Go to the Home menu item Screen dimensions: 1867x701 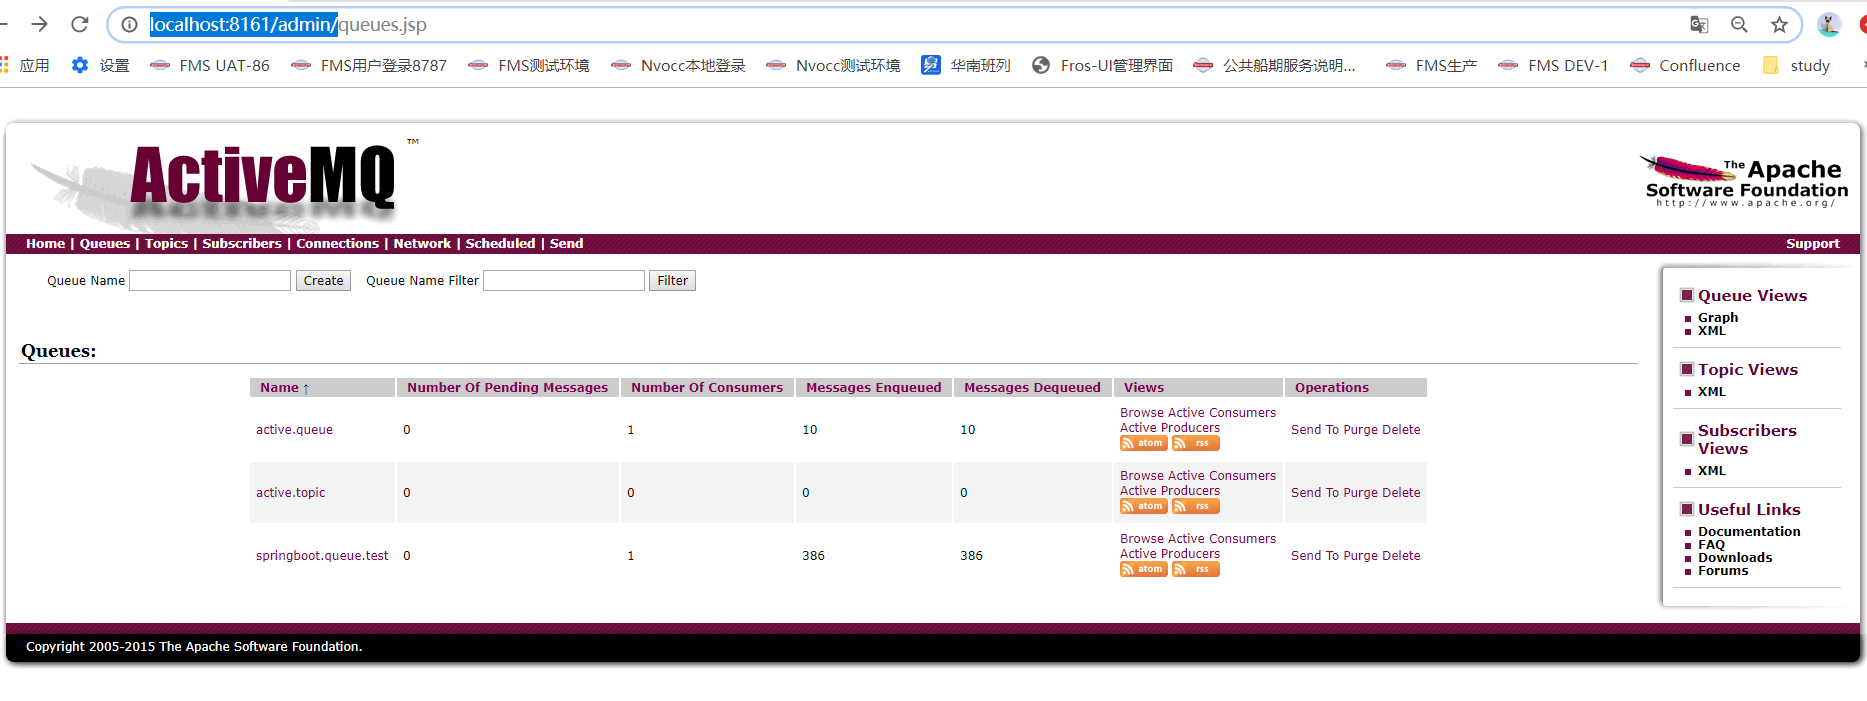tap(45, 243)
